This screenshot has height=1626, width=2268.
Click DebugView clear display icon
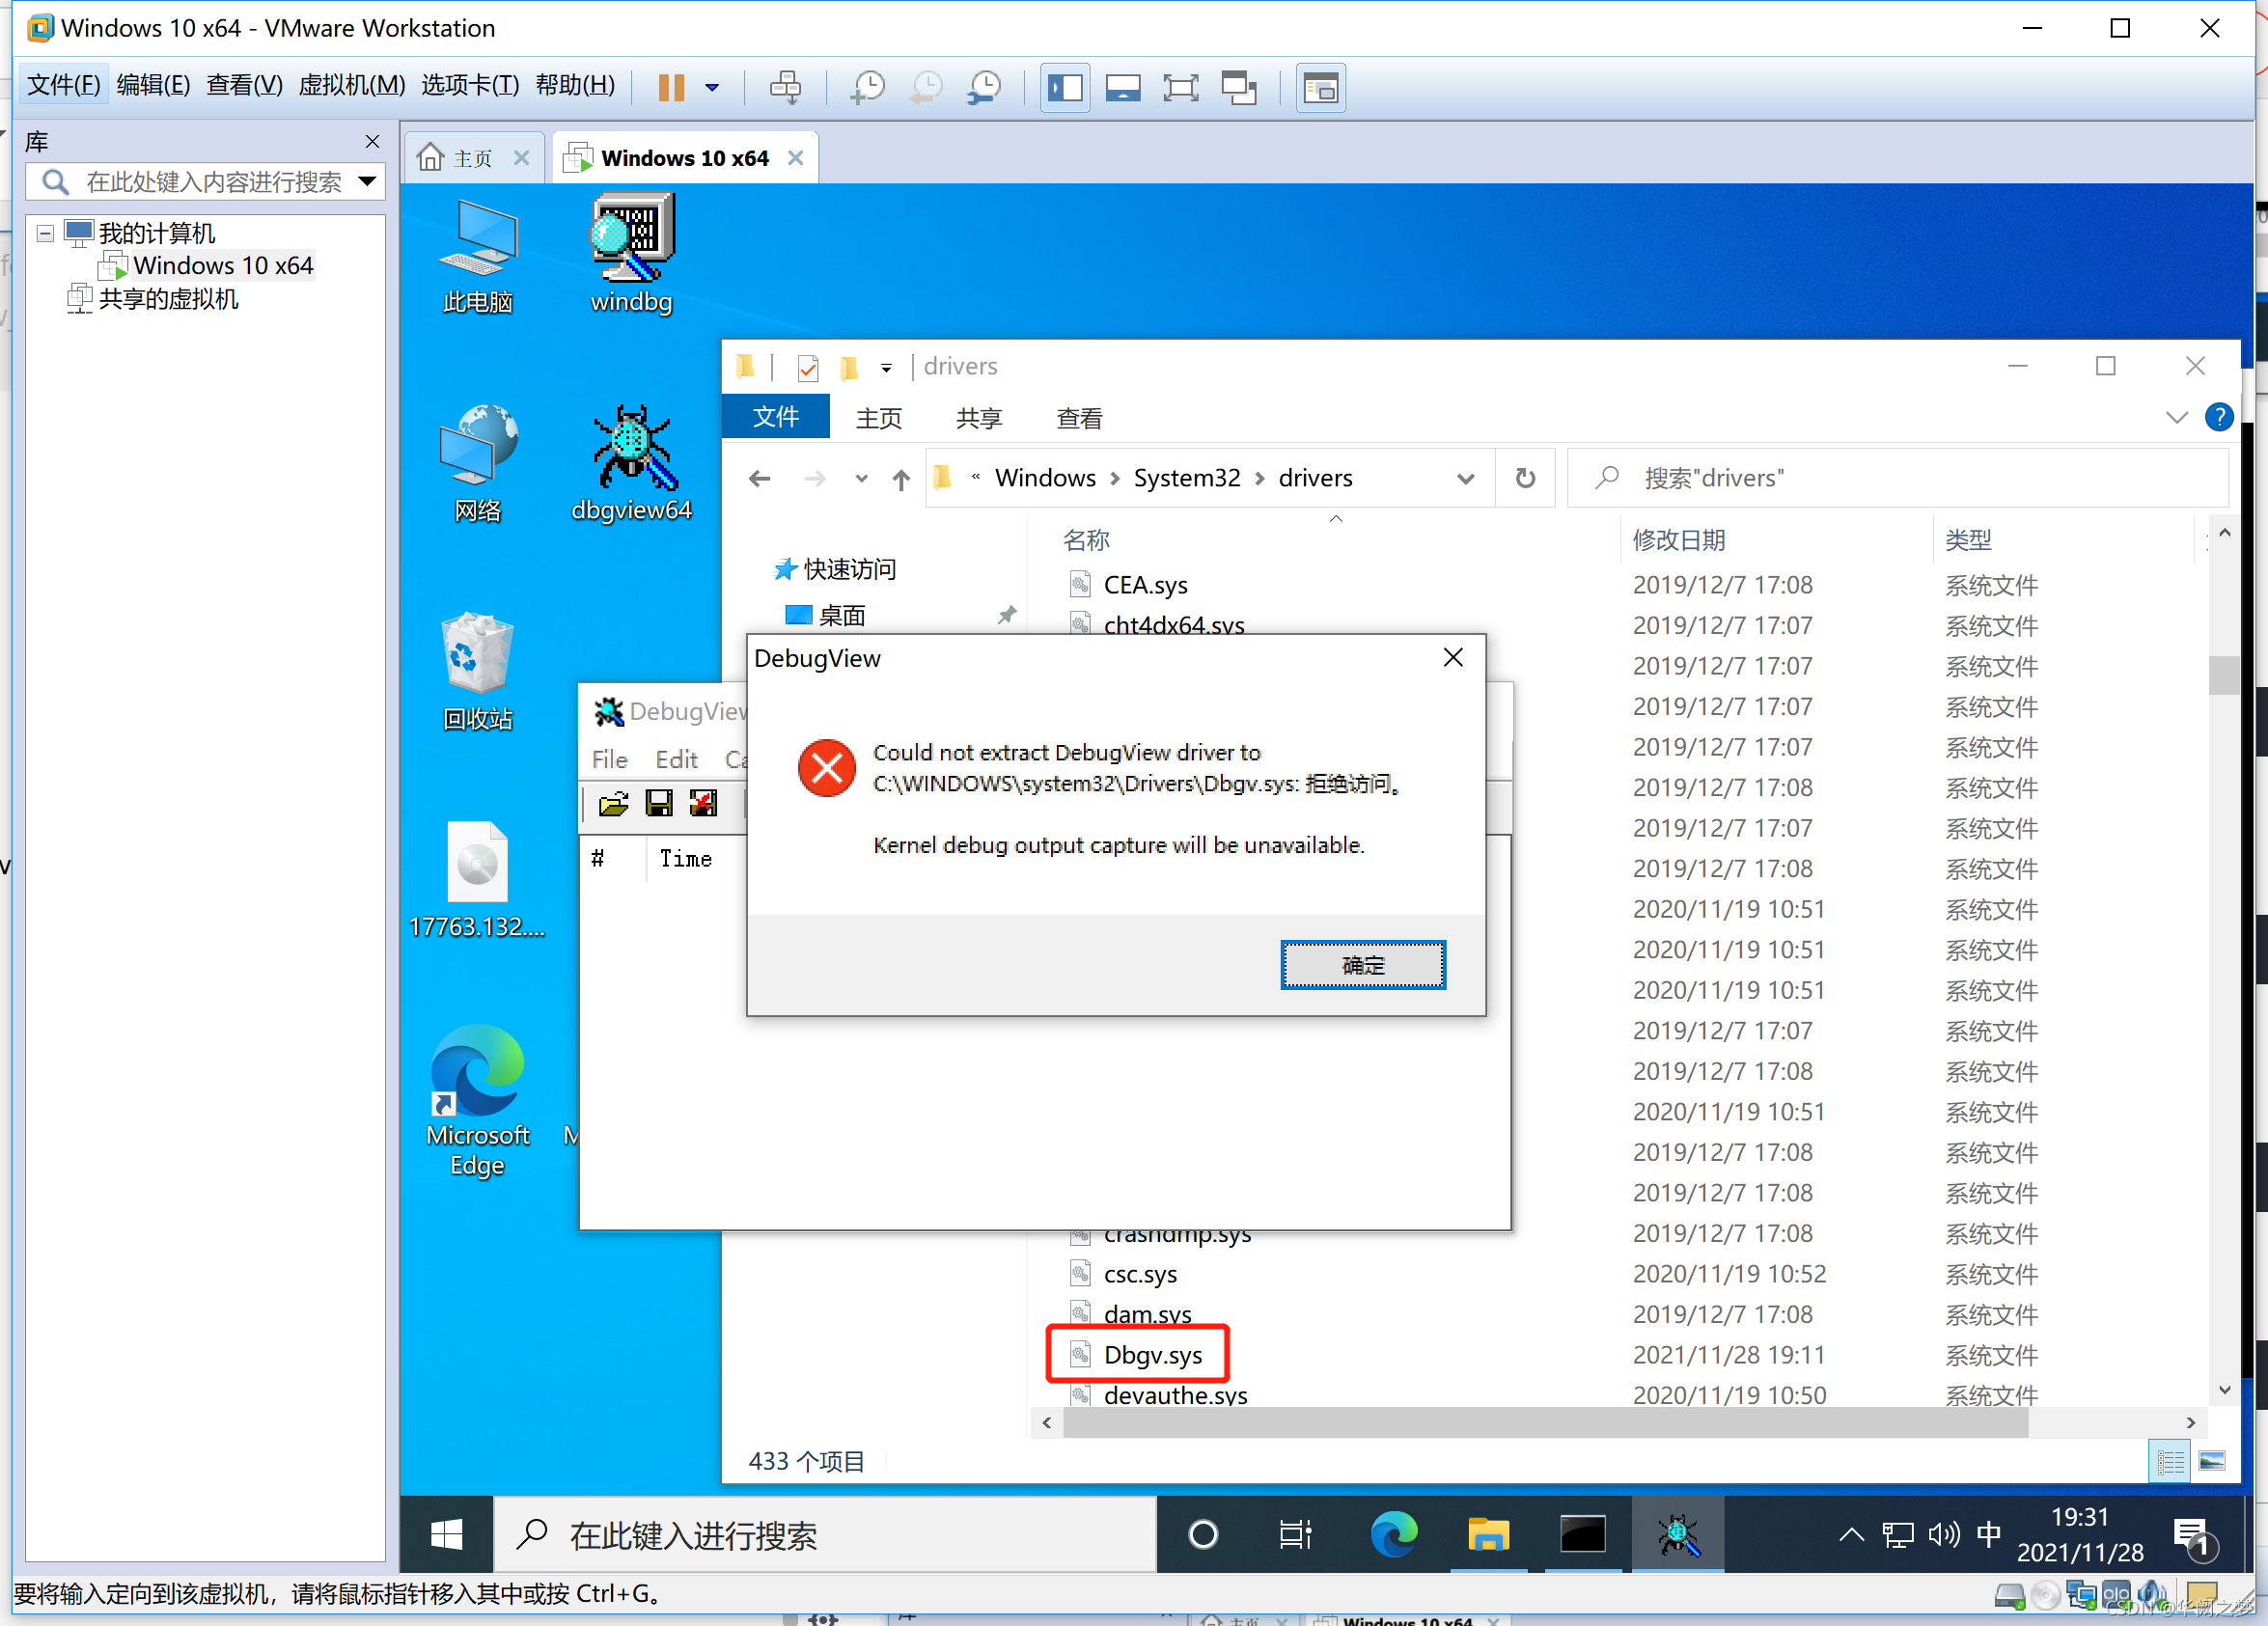click(x=703, y=803)
